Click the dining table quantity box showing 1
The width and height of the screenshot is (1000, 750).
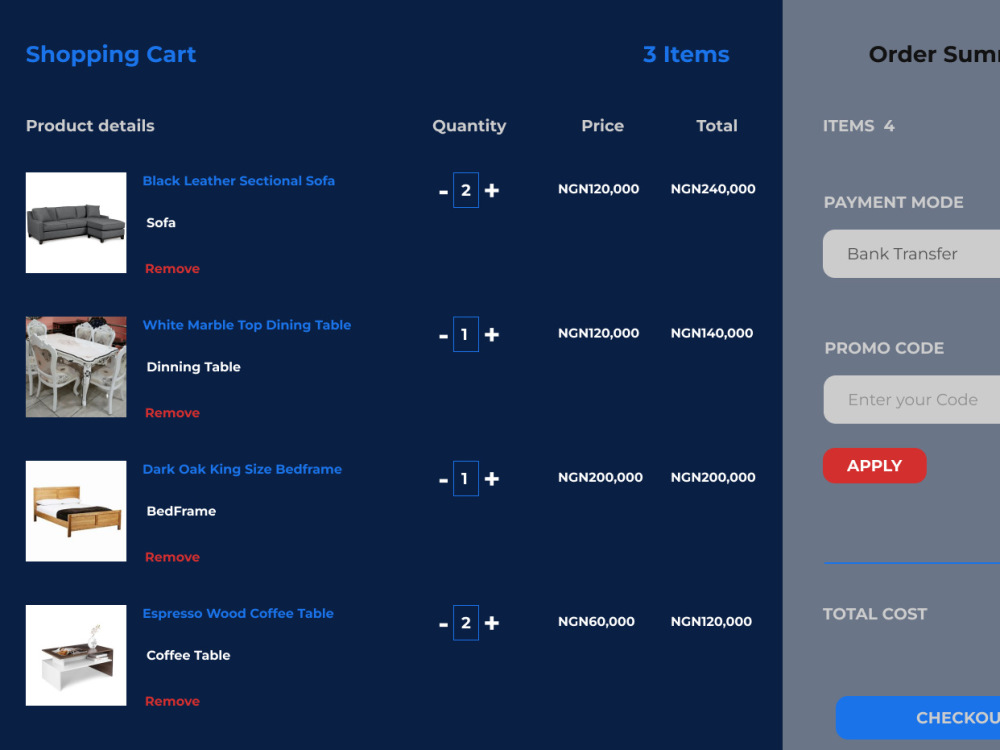click(466, 334)
